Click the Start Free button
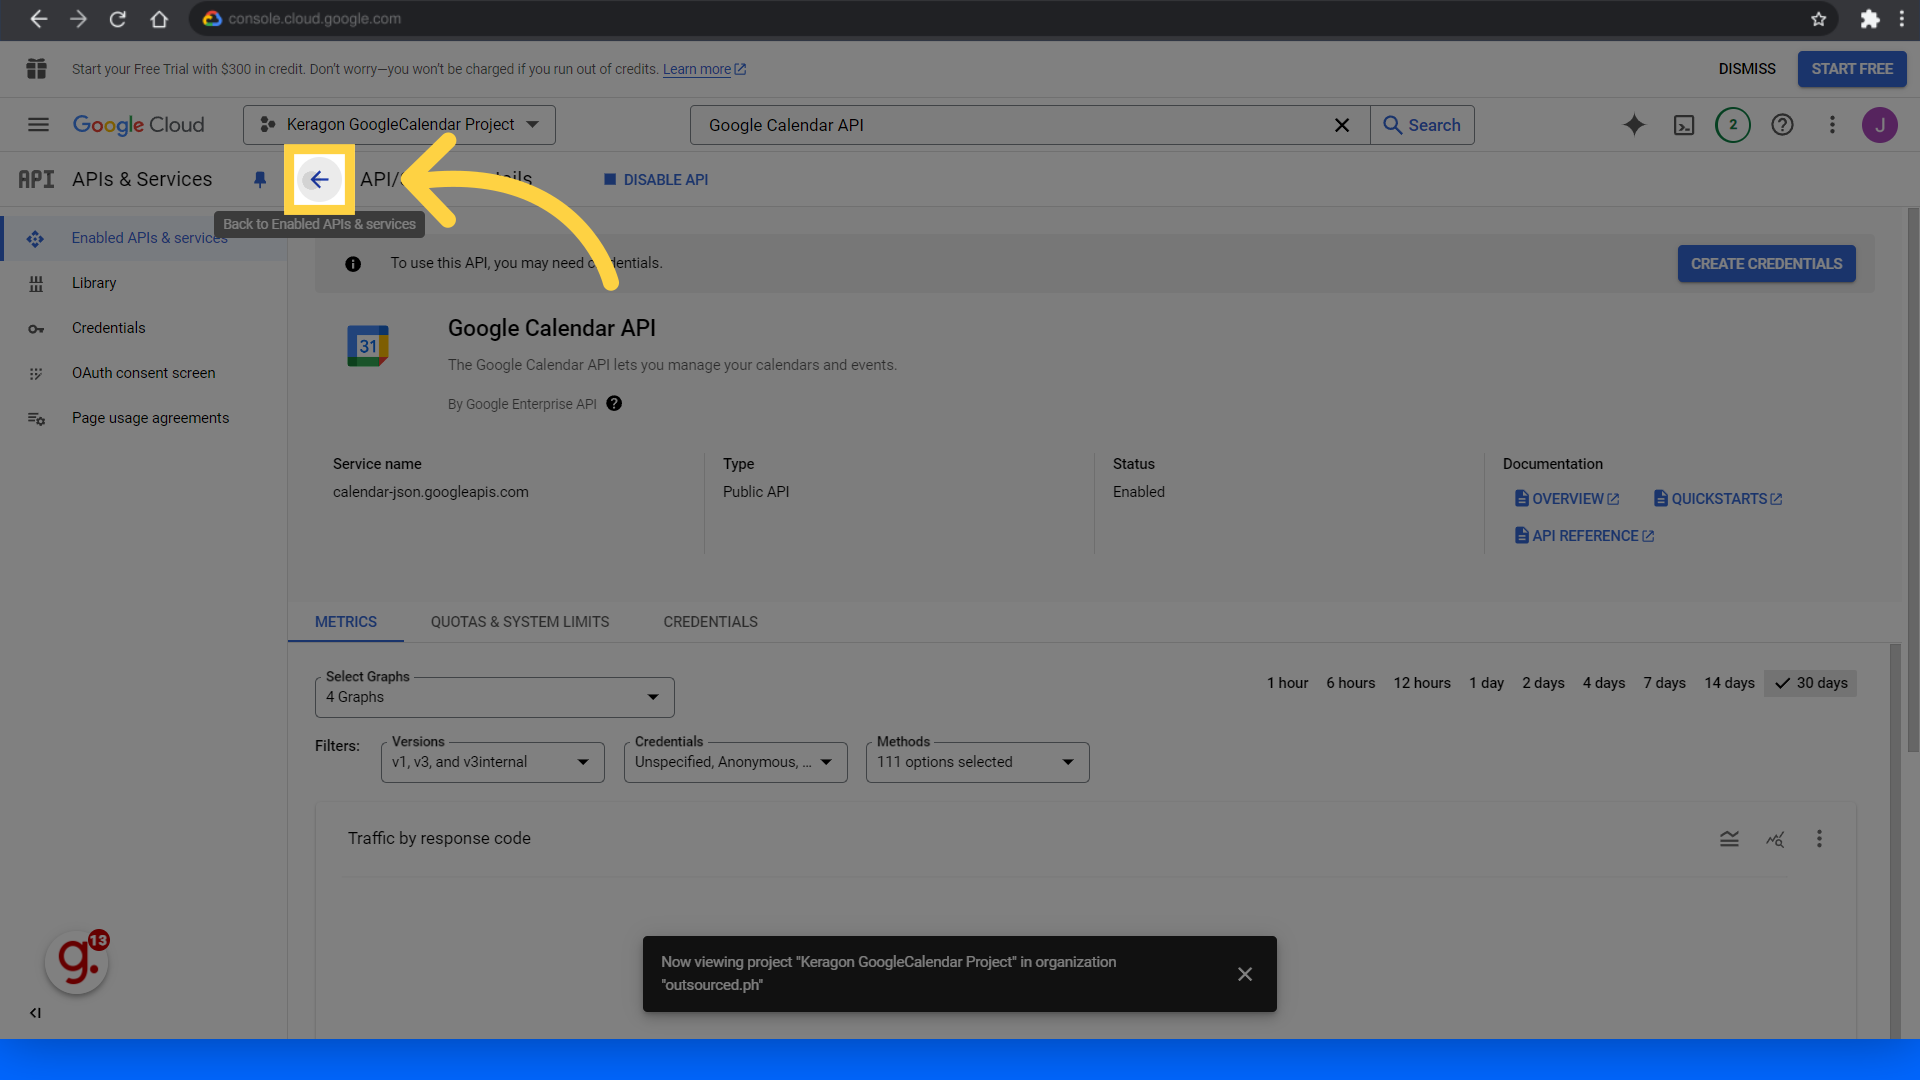 [1852, 69]
